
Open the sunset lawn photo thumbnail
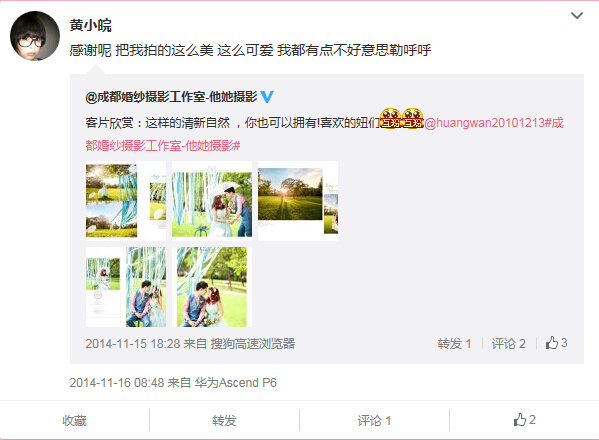tap(298, 201)
